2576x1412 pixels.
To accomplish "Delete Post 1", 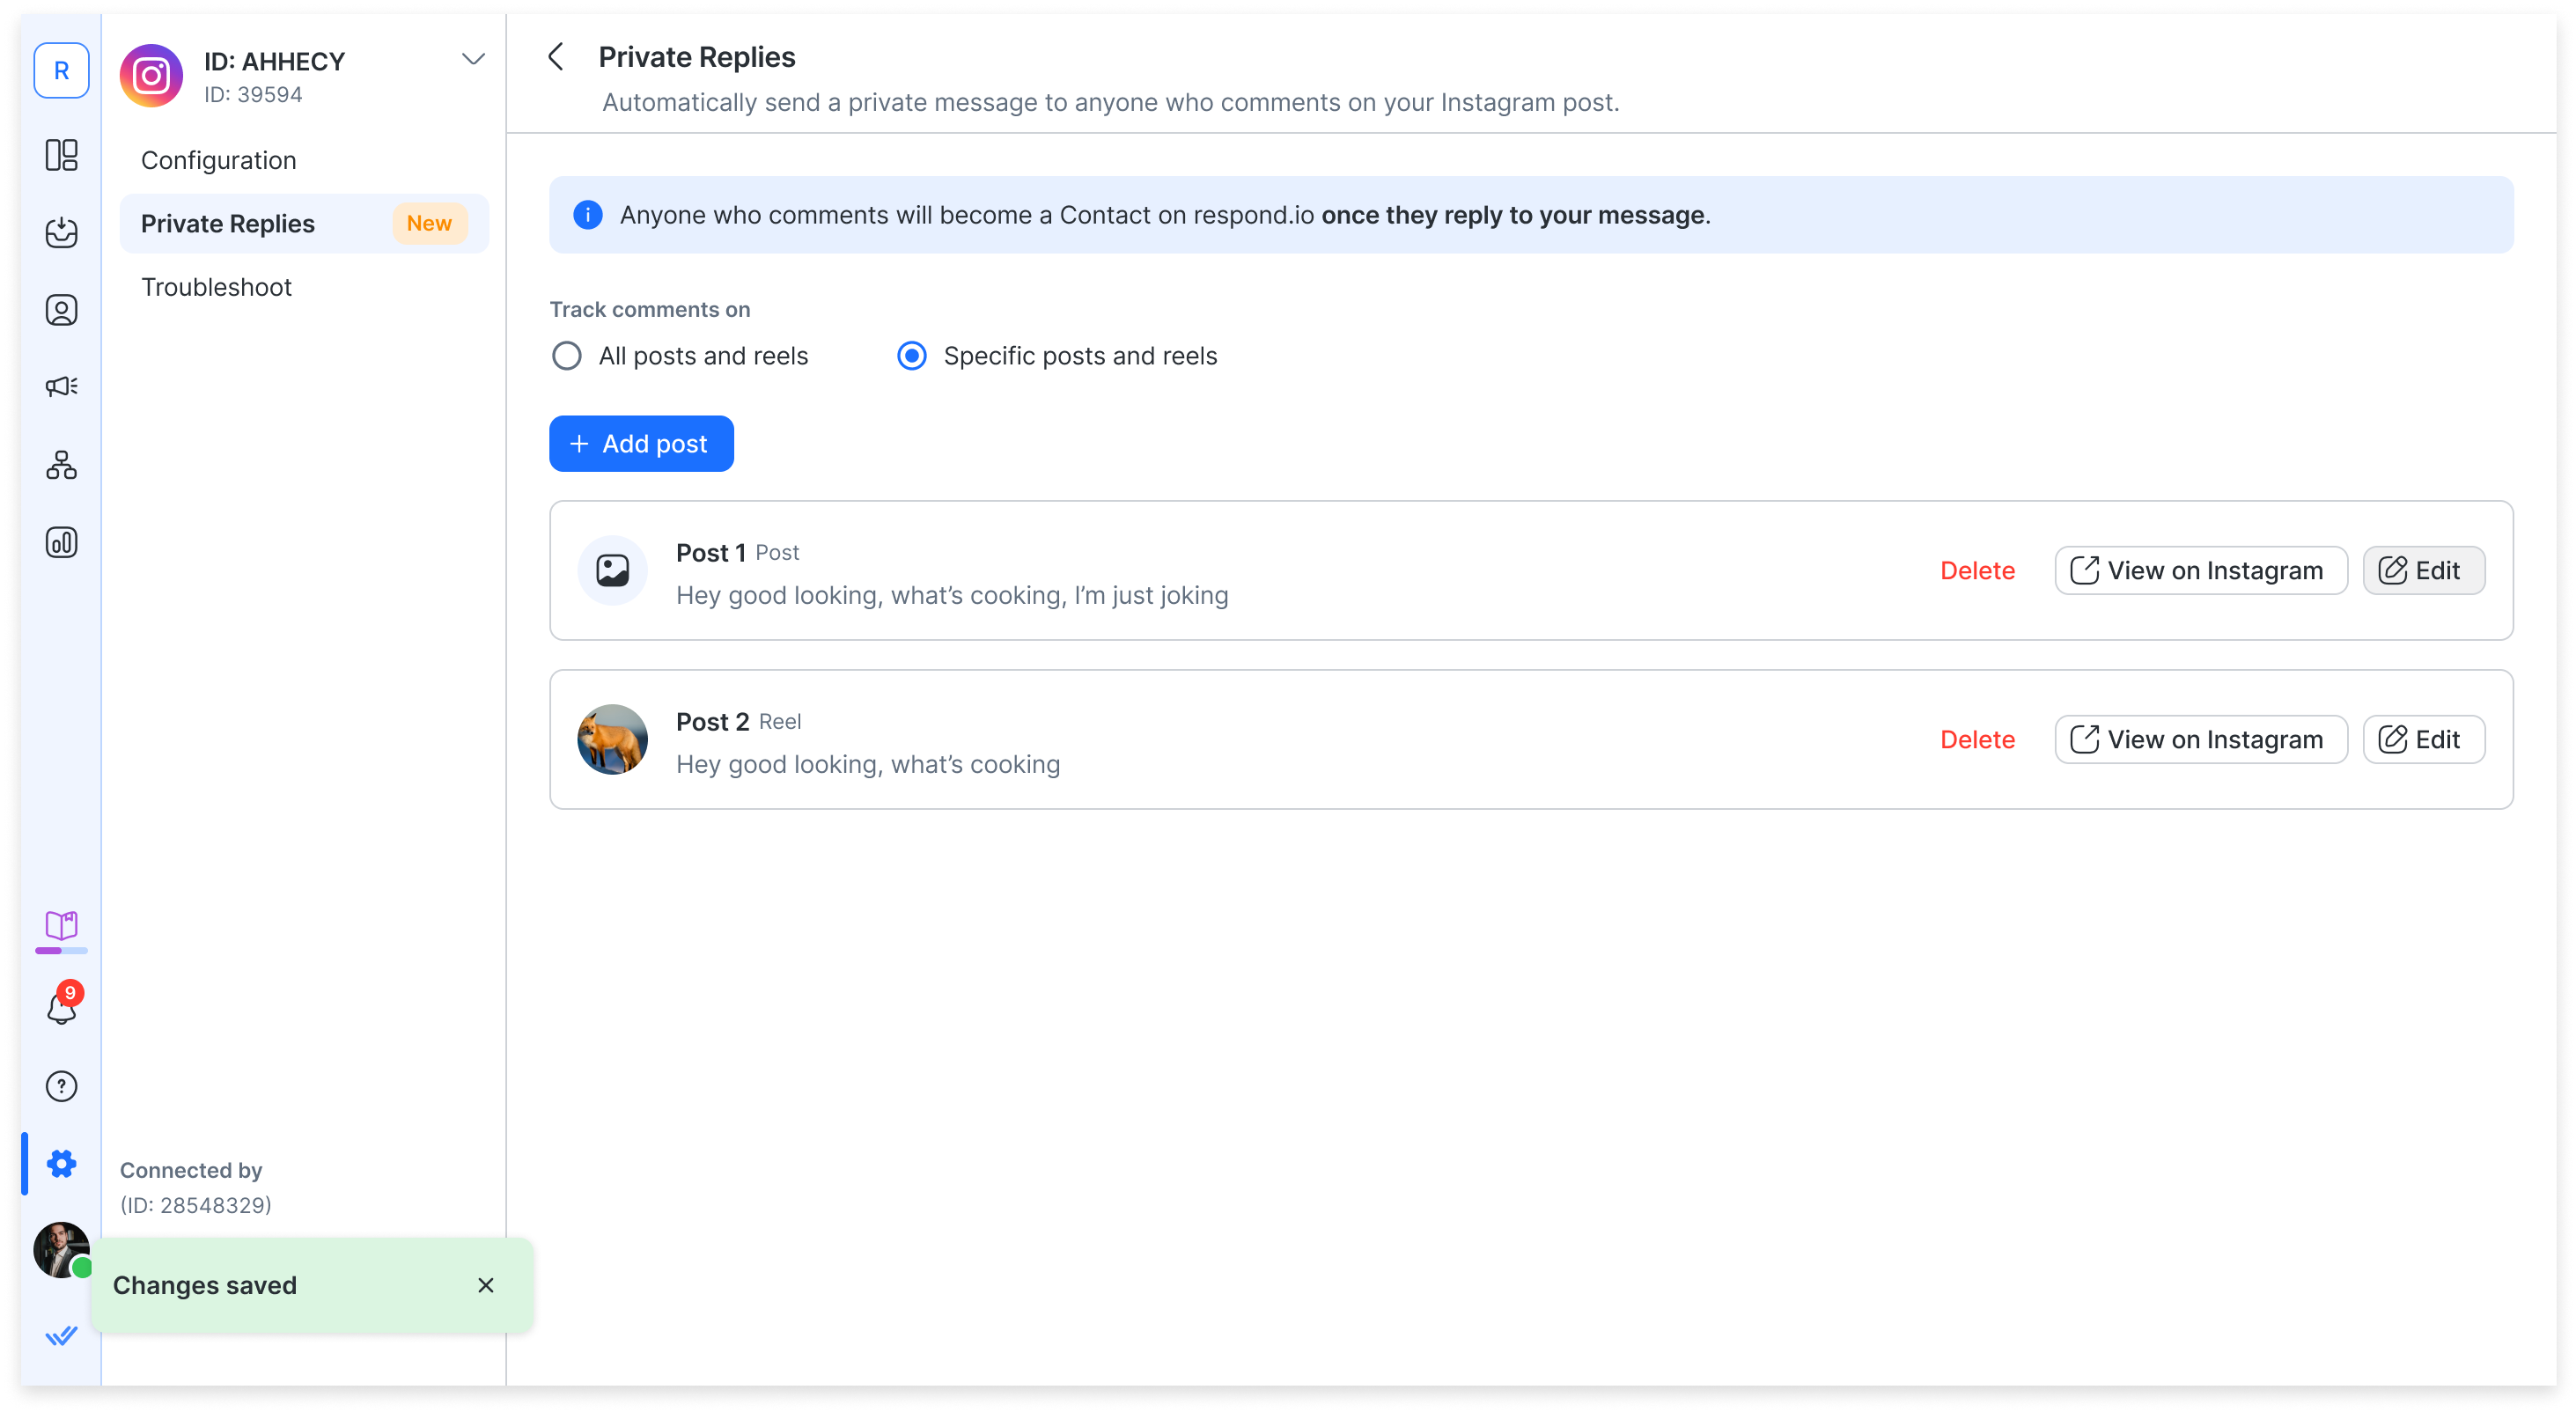I will [x=1977, y=571].
